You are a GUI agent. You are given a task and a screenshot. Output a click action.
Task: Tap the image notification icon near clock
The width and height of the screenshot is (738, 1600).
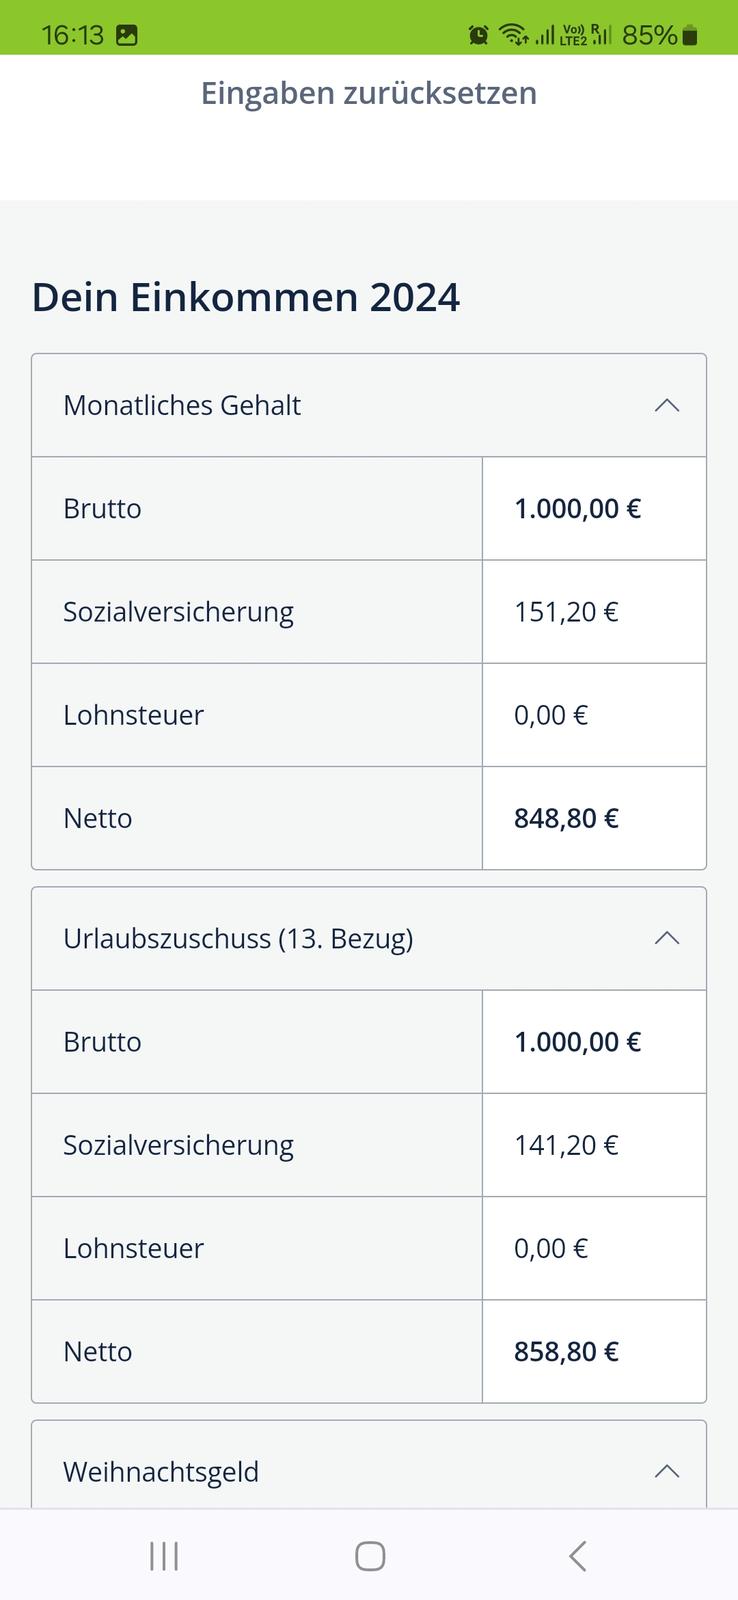[127, 35]
